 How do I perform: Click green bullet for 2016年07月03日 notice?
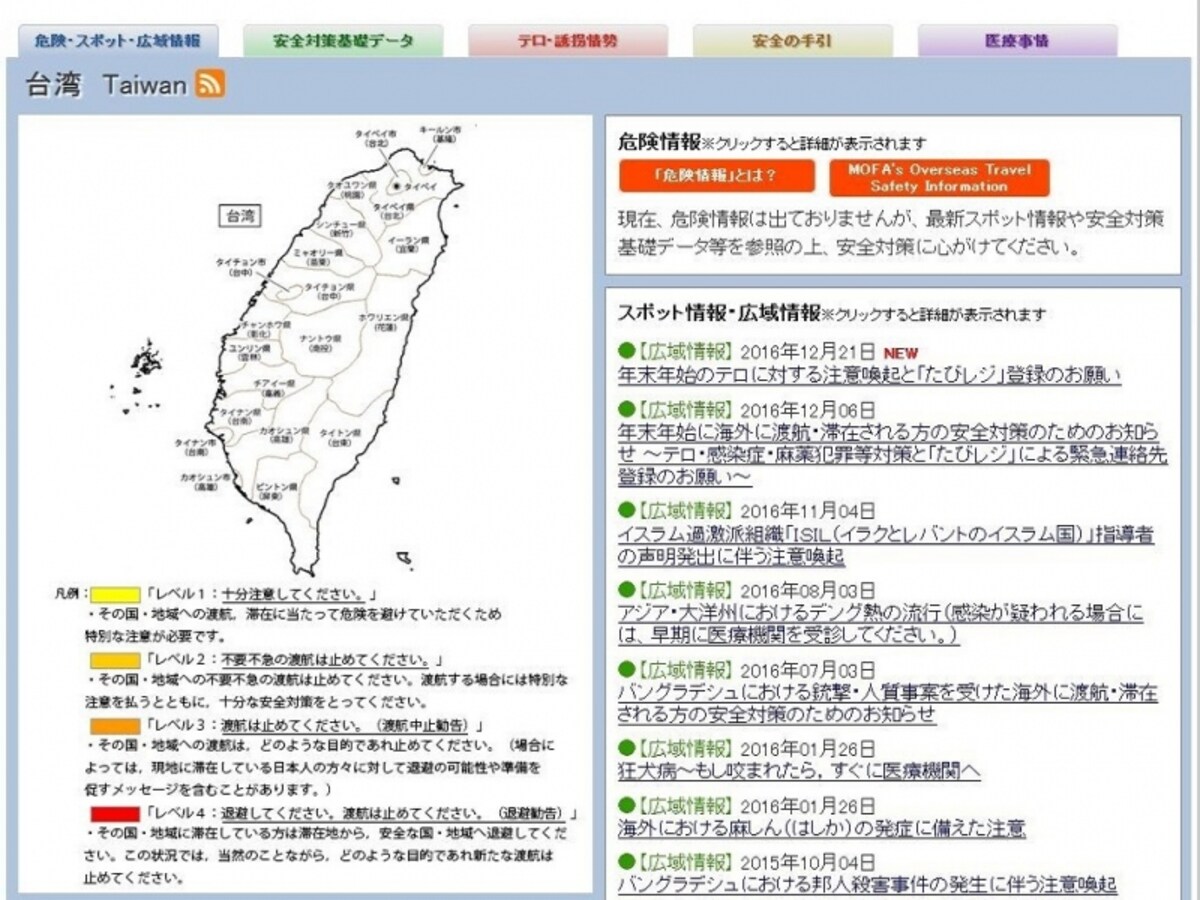pos(626,668)
